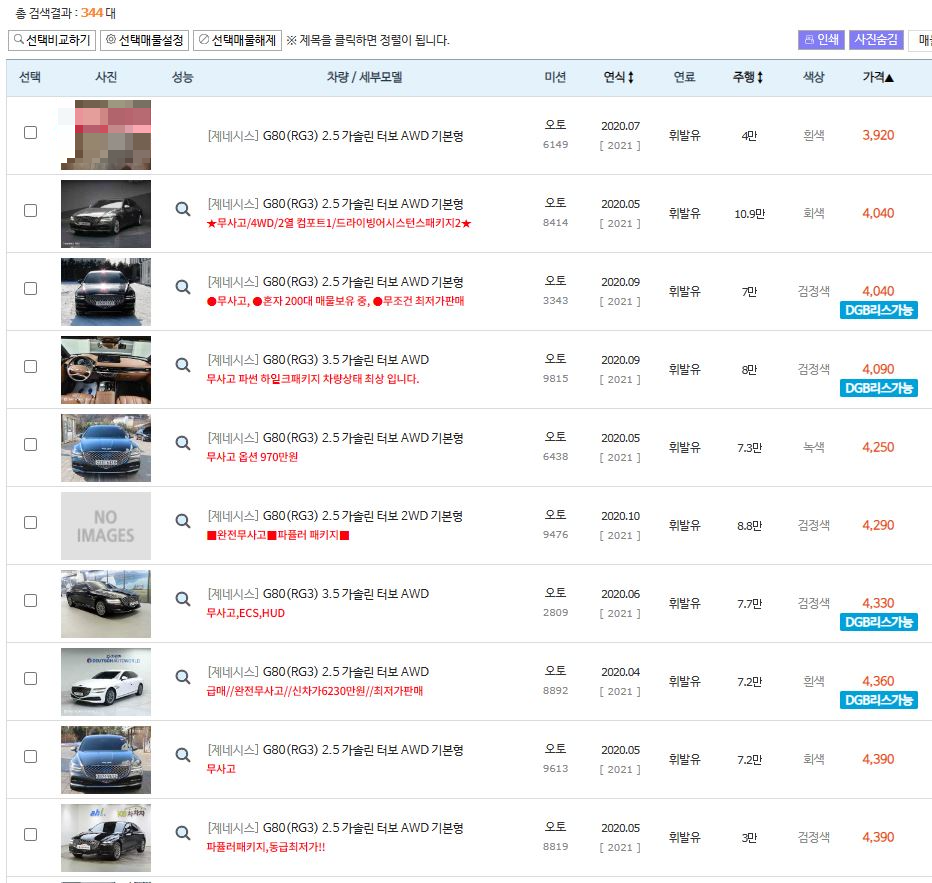Click color value 녹색
The image size is (932, 883).
click(814, 447)
